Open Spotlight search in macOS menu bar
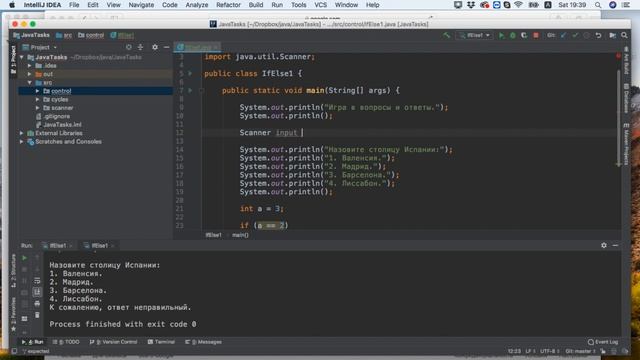Screen dimensions: 640x360 click(x=598, y=5)
